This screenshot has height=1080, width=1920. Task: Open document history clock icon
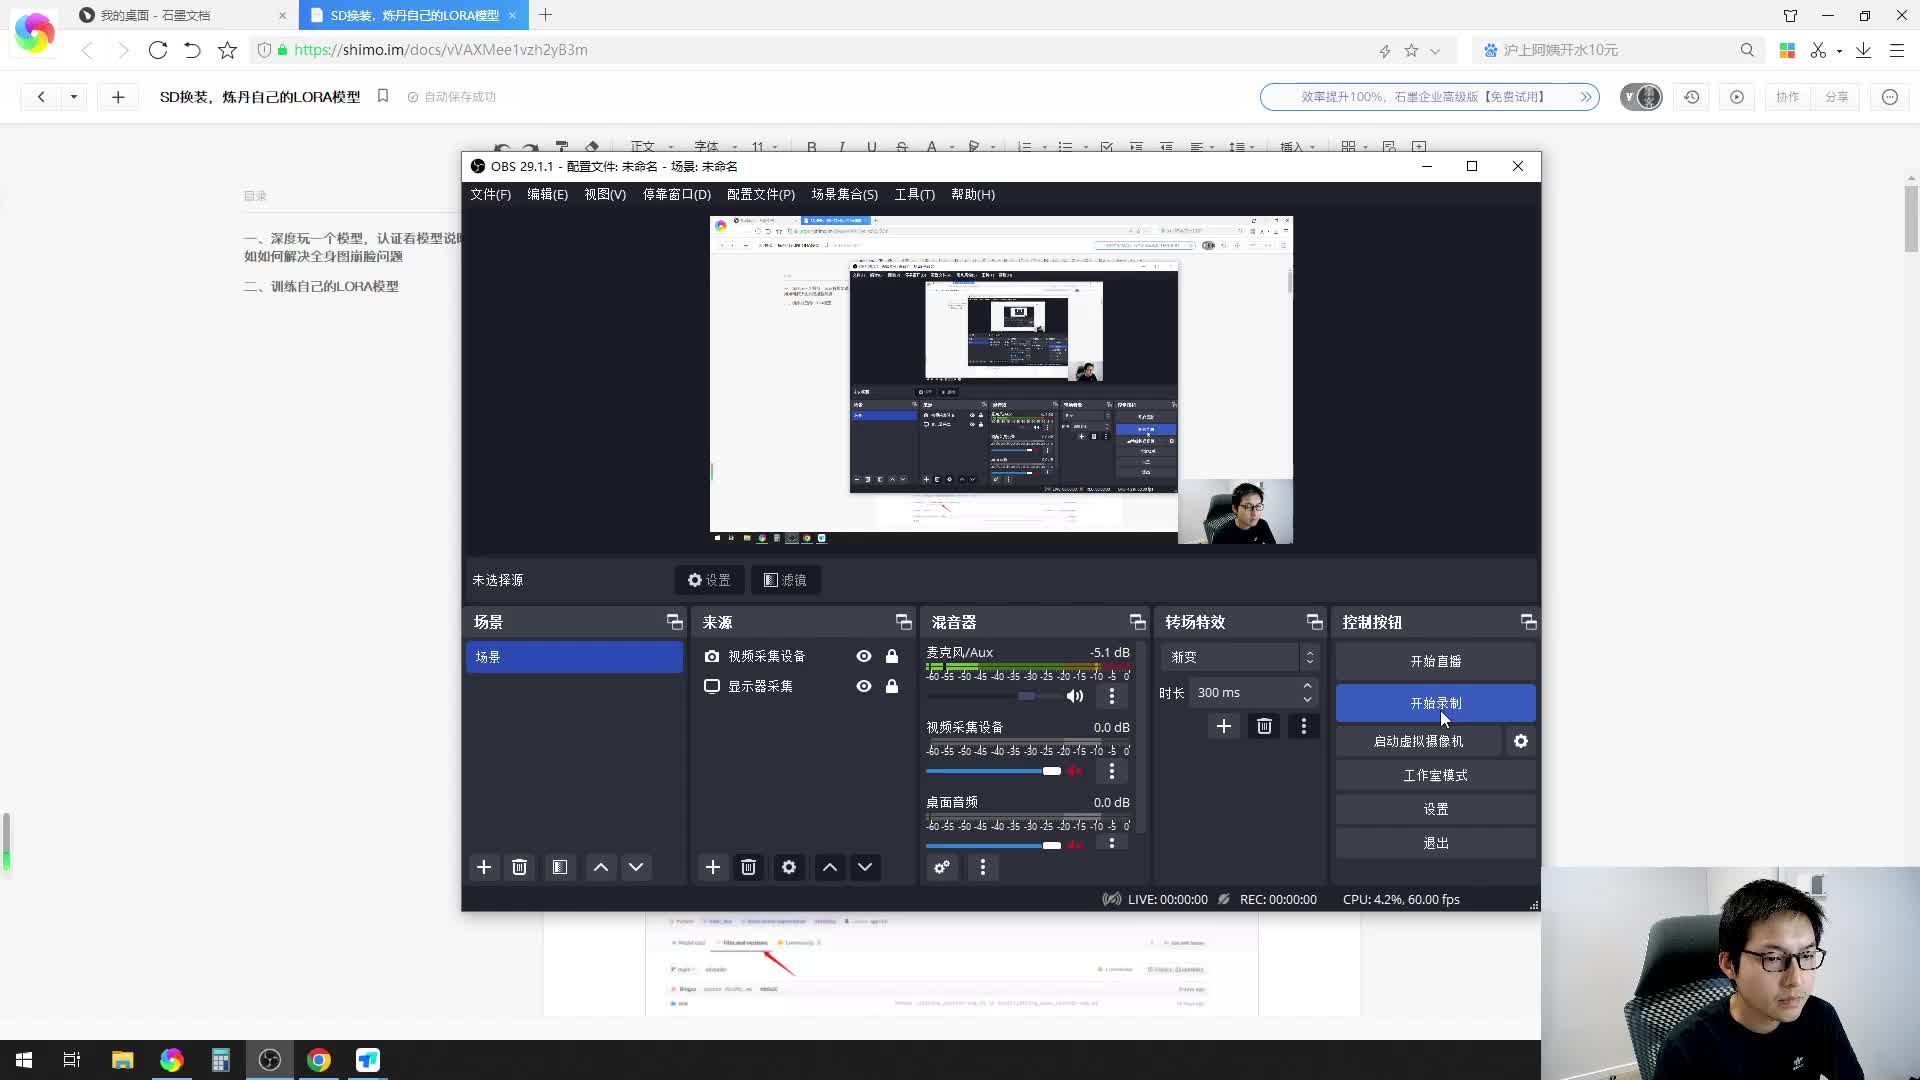pos(1692,97)
